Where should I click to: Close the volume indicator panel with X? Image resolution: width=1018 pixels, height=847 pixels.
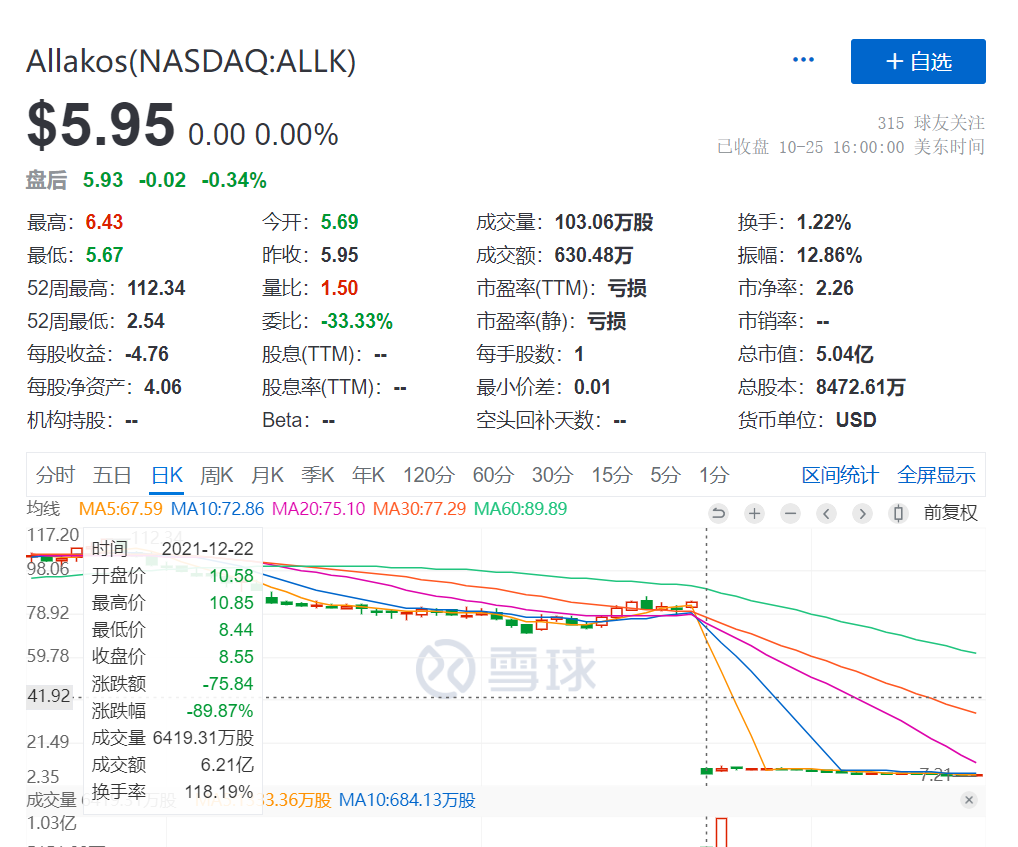coord(969,800)
